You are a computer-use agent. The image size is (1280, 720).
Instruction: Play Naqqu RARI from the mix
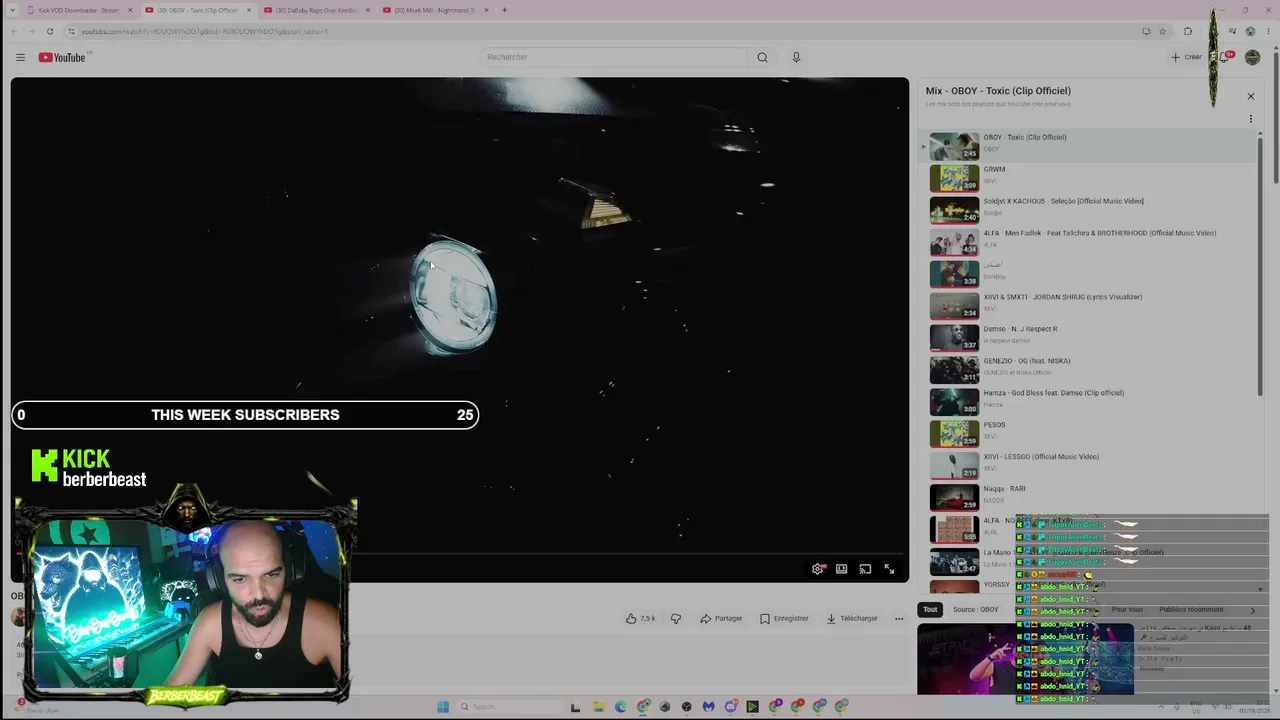1088,498
